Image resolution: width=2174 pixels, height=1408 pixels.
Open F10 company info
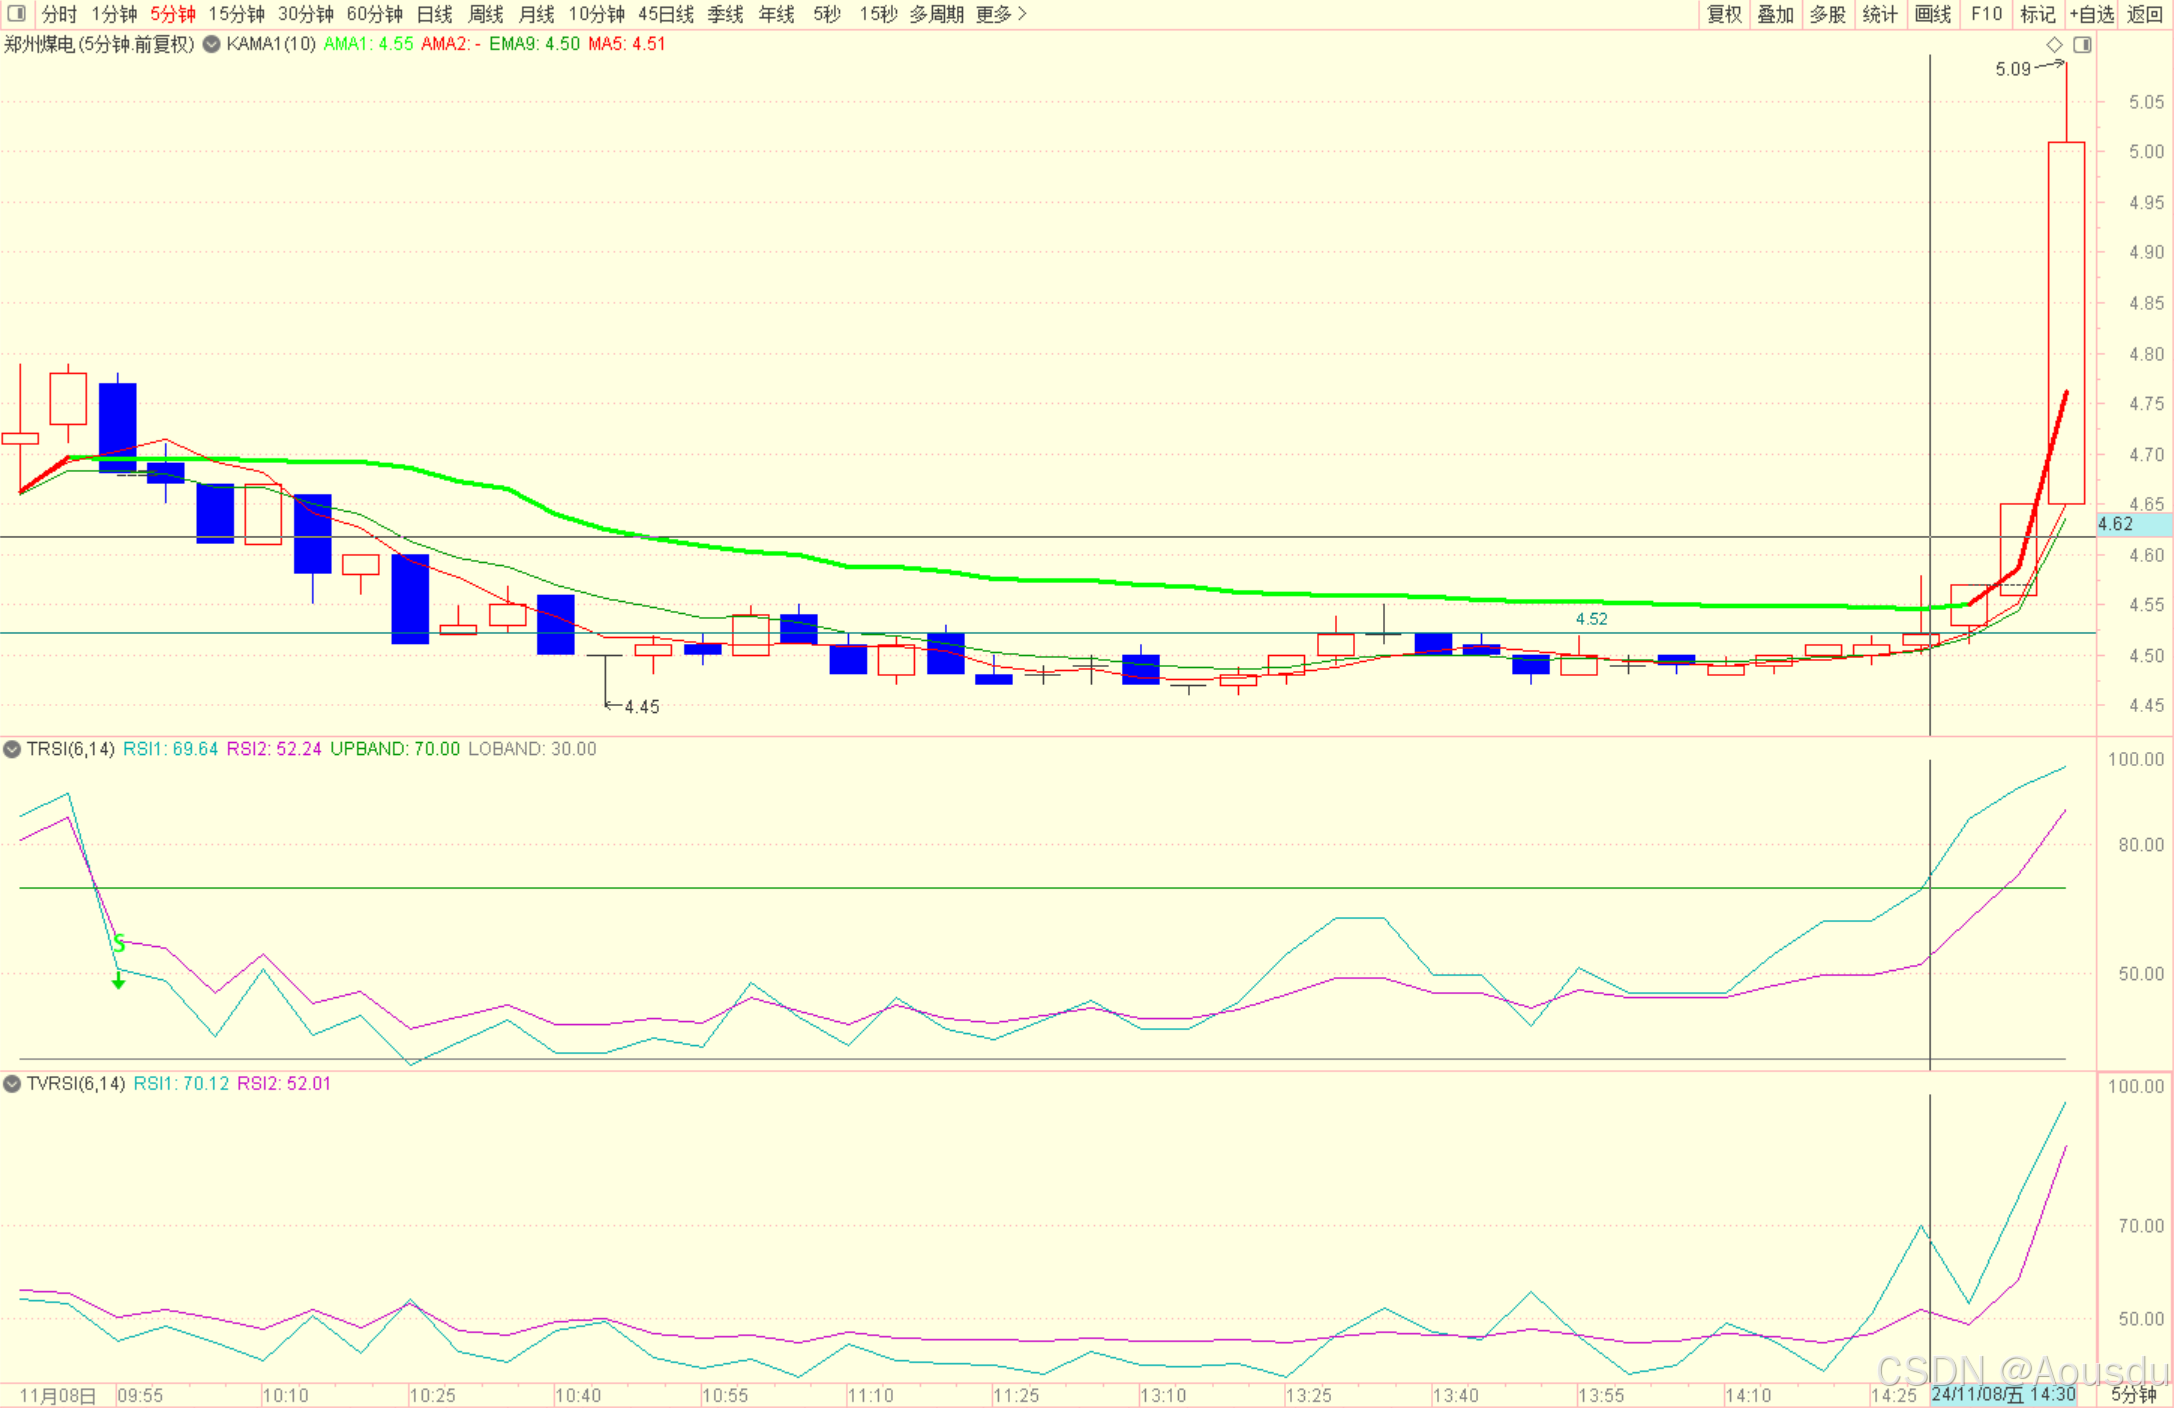1986,14
